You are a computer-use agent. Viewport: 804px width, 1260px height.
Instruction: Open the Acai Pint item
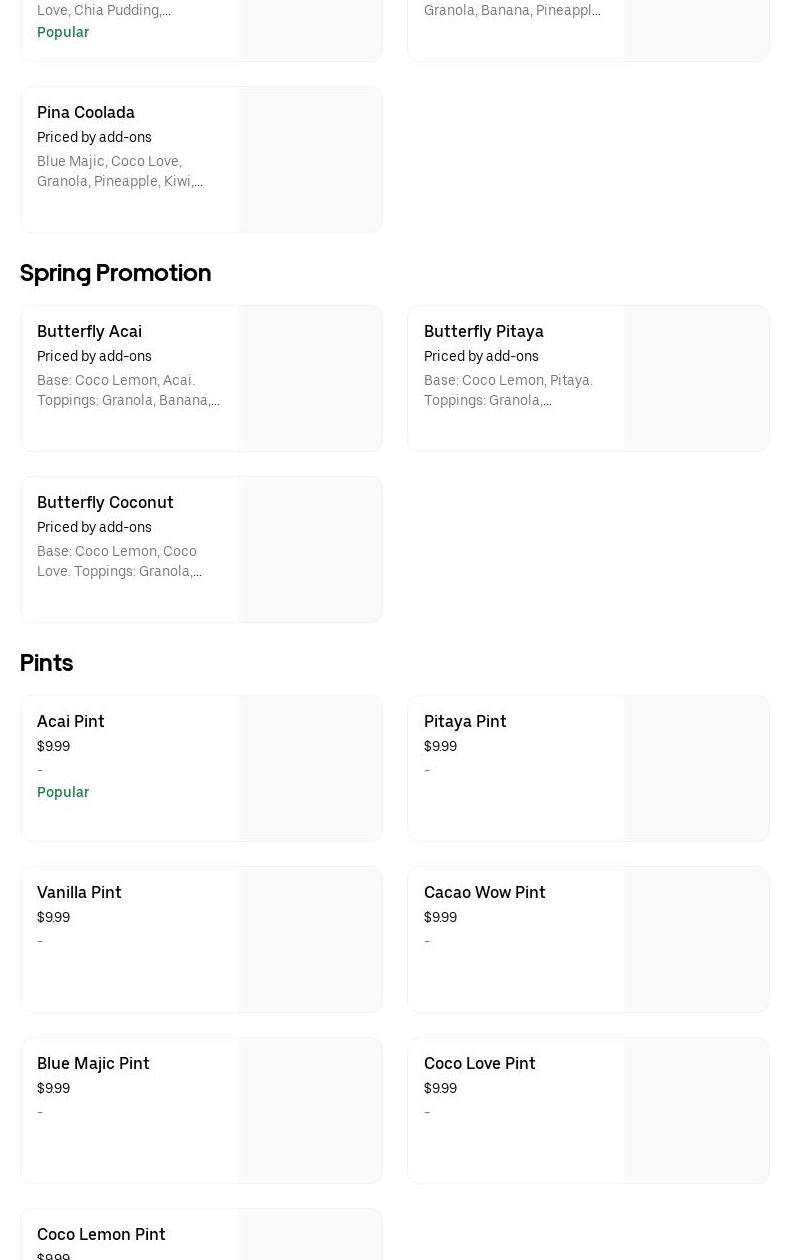70,721
